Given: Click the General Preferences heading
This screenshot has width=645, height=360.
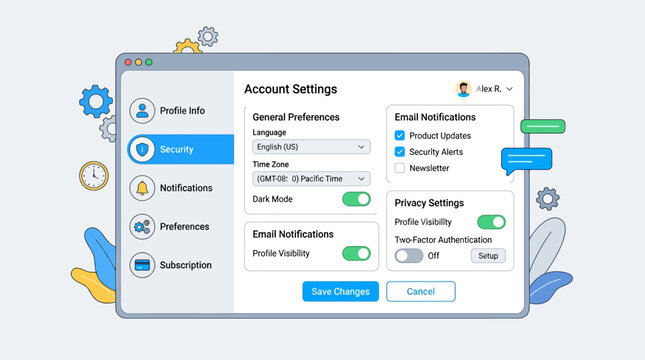Looking at the screenshot, I should click(x=296, y=117).
